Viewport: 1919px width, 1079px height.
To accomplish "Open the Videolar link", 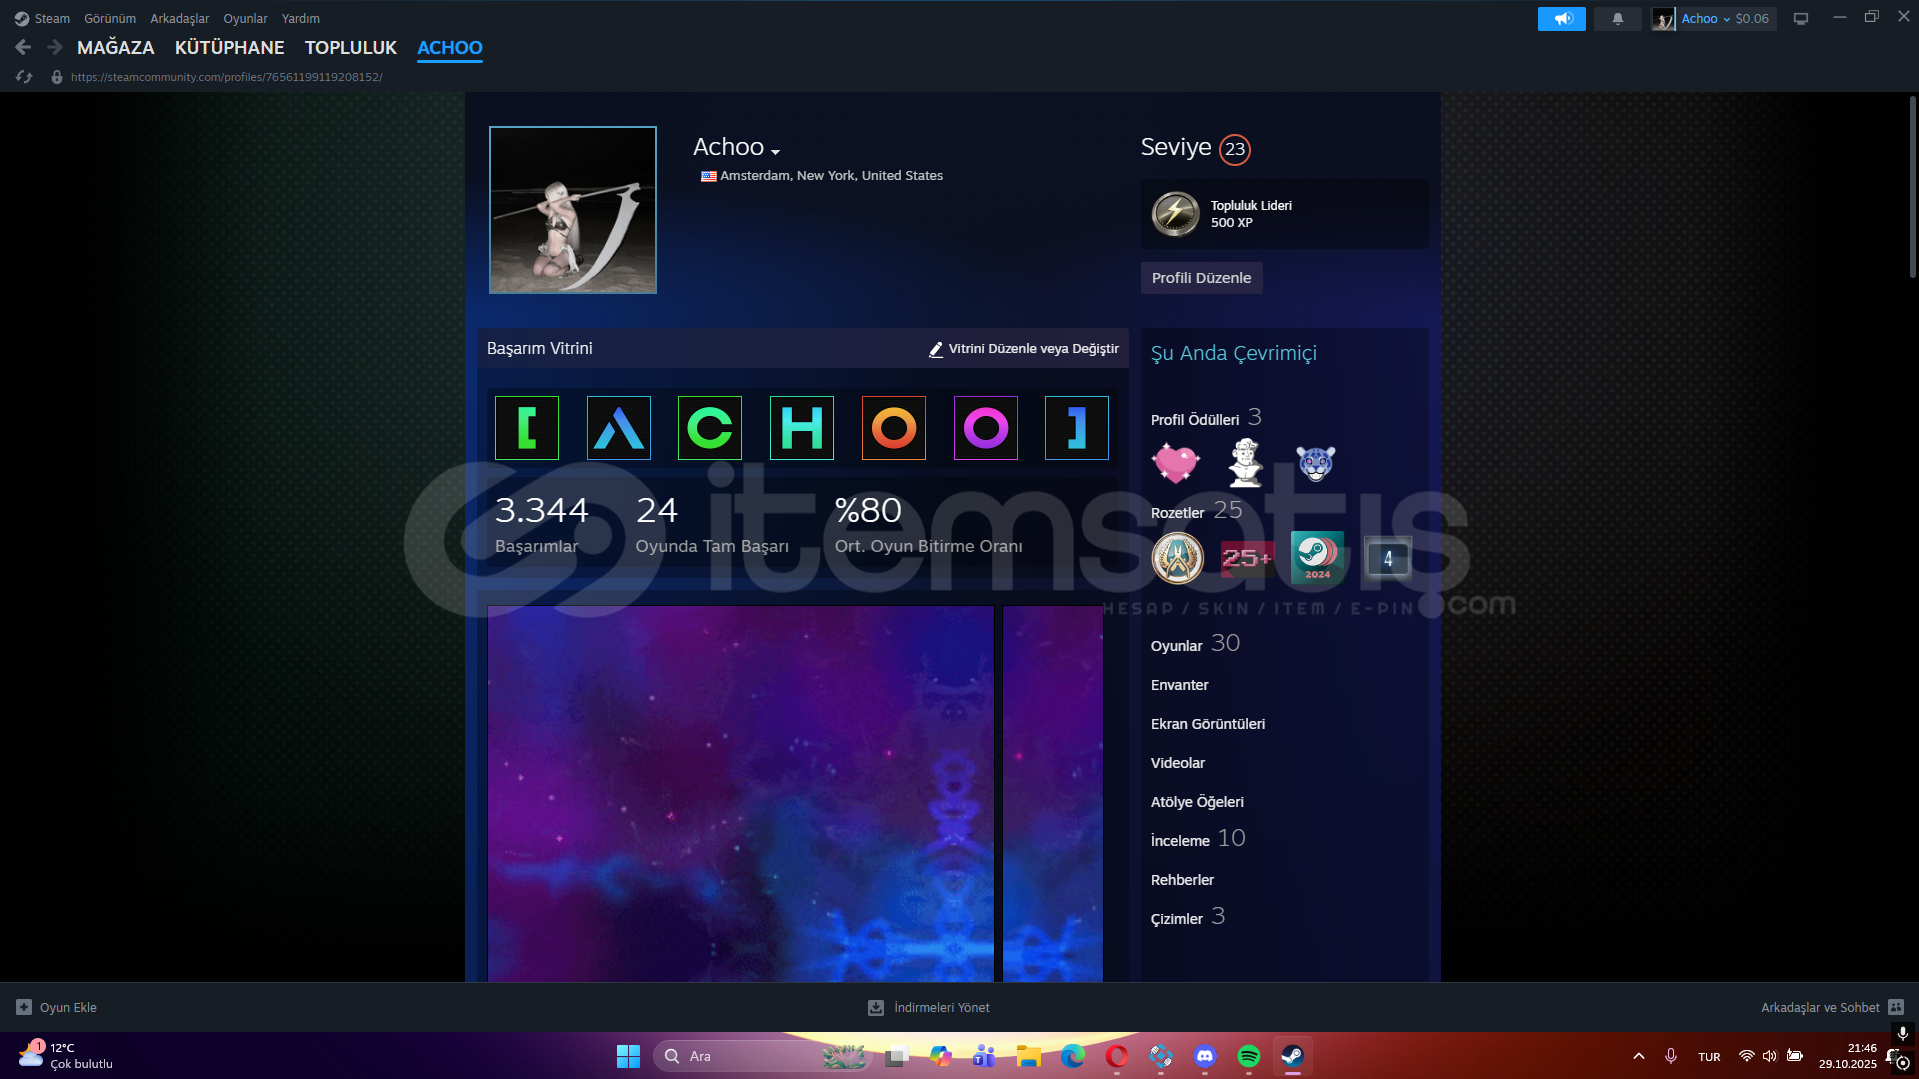I will point(1178,763).
